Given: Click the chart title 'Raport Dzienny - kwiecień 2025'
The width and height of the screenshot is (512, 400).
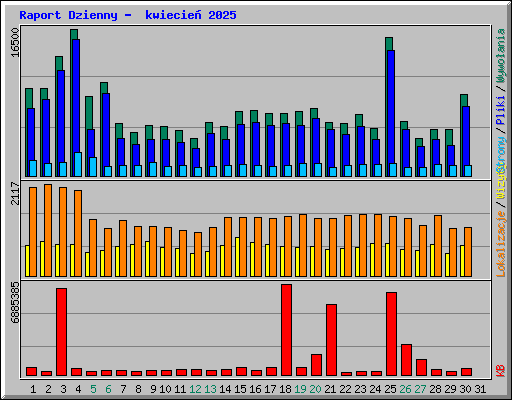Looking at the screenshot, I should click(x=128, y=15).
